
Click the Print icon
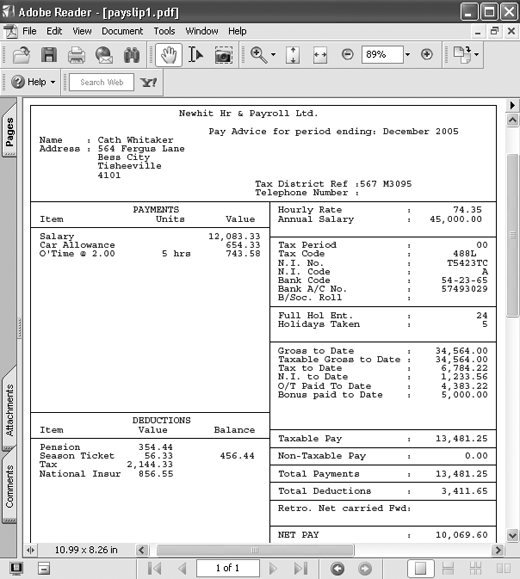(76, 55)
